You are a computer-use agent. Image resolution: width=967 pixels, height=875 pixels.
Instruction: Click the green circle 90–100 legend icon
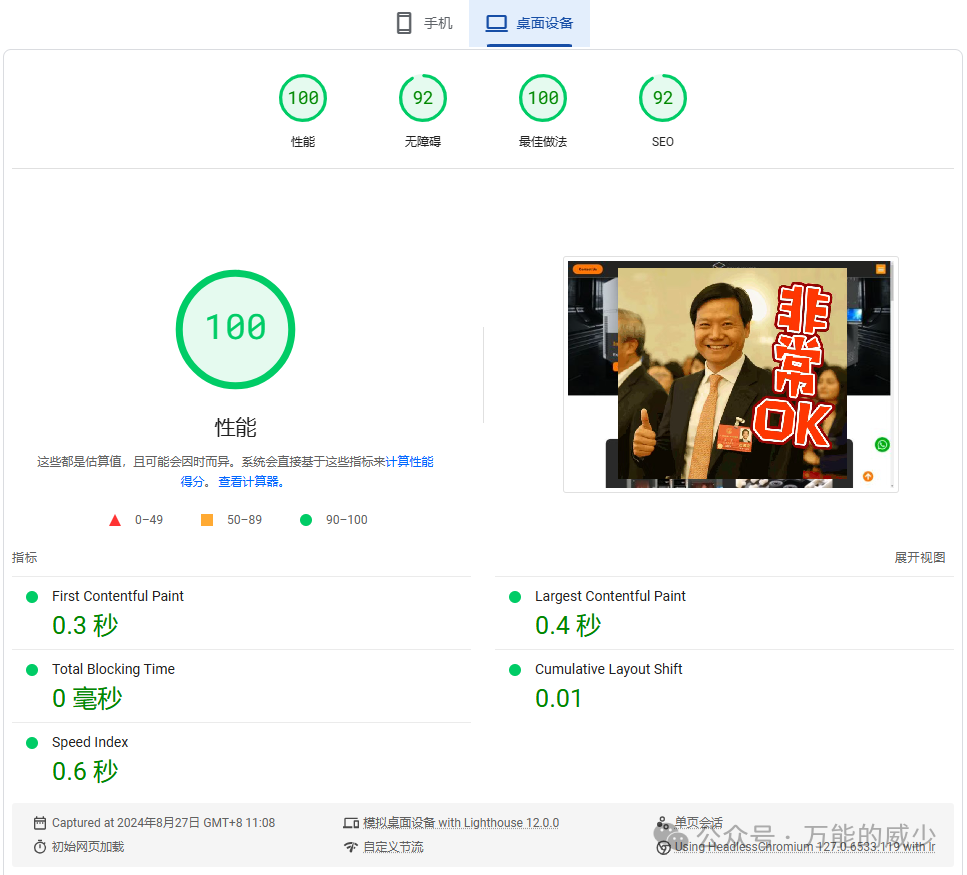coord(306,520)
